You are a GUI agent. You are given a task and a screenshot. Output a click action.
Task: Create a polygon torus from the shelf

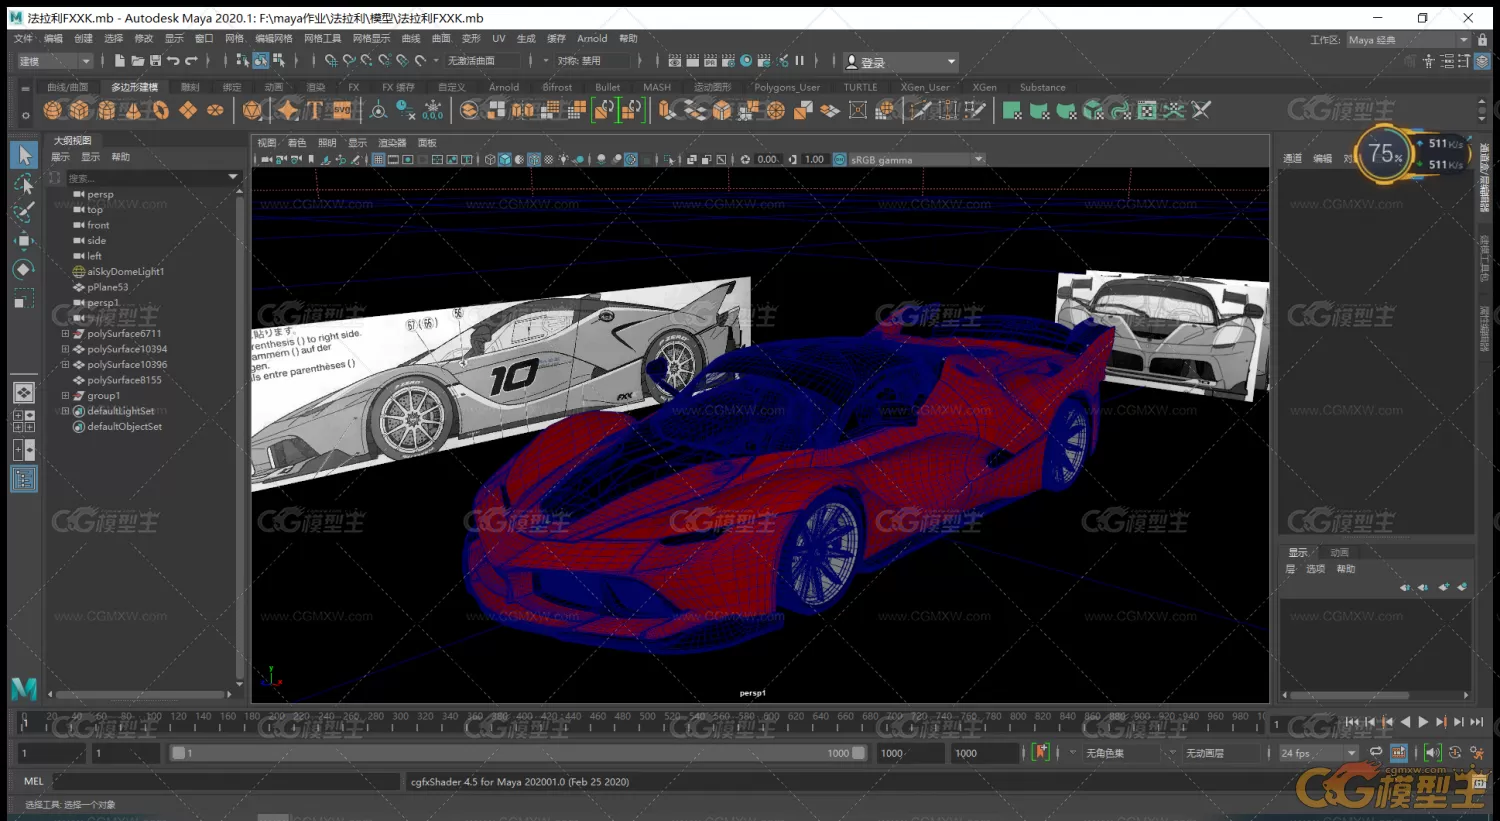161,110
